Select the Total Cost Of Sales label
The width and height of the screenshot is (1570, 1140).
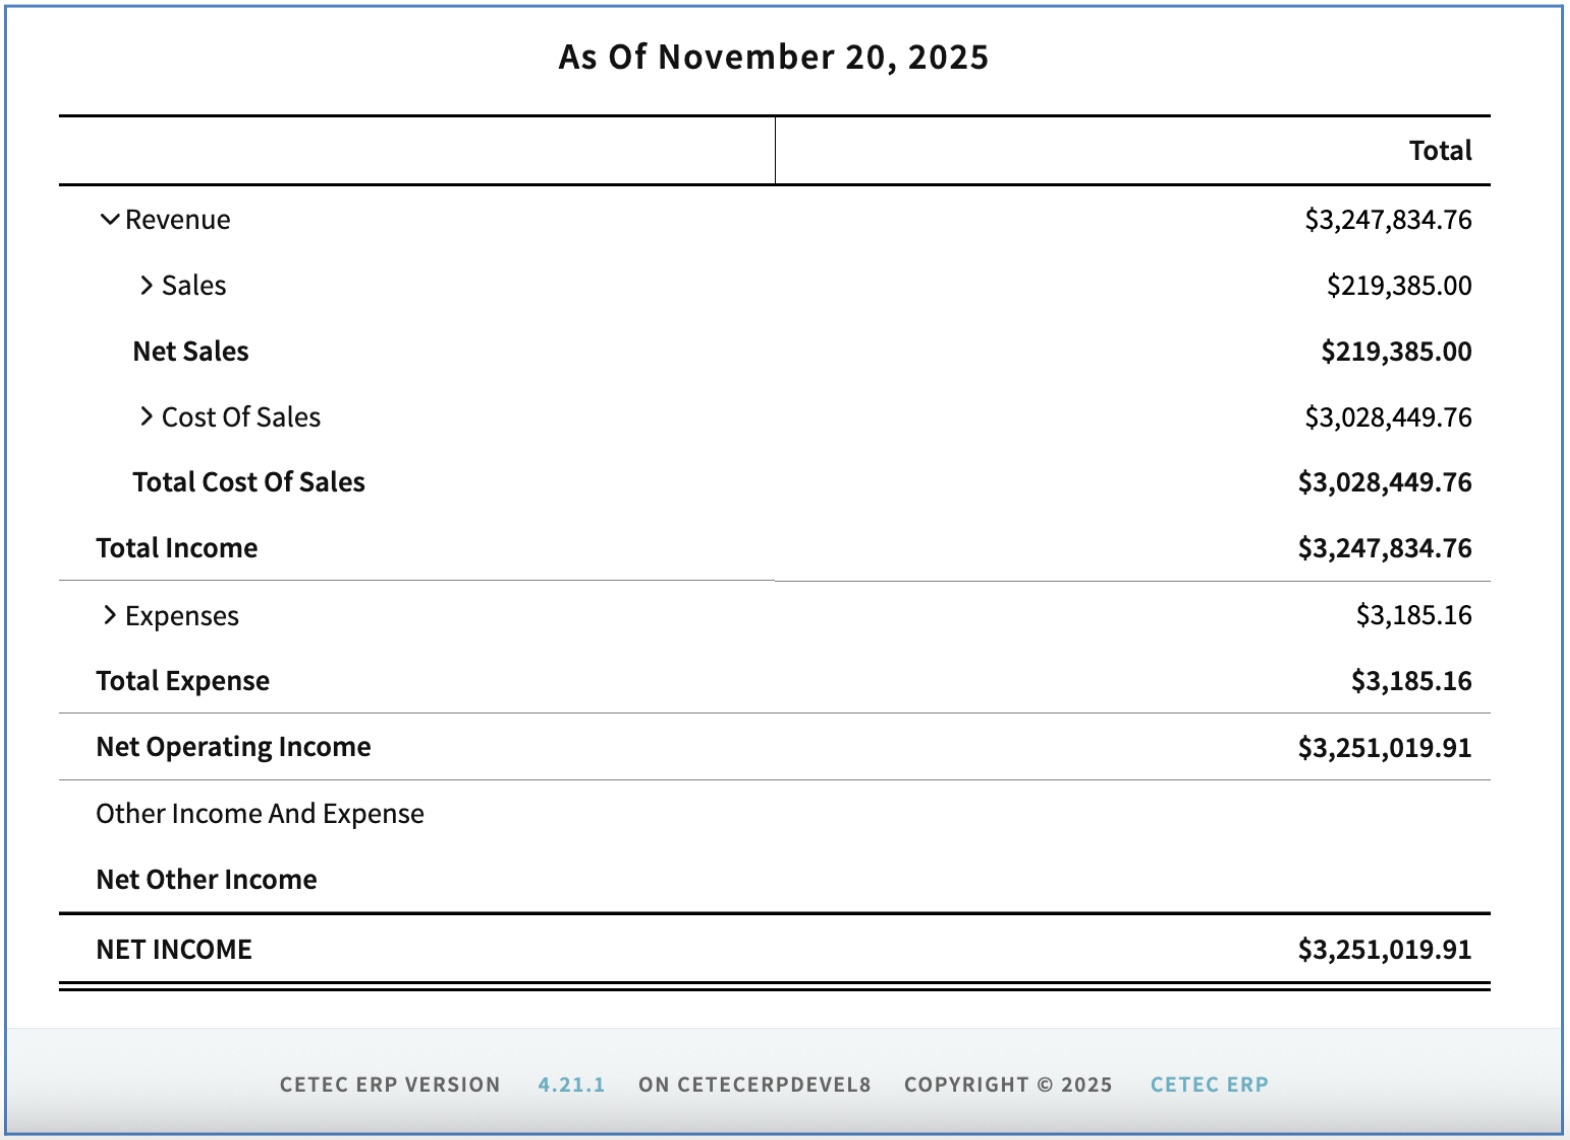click(x=248, y=482)
